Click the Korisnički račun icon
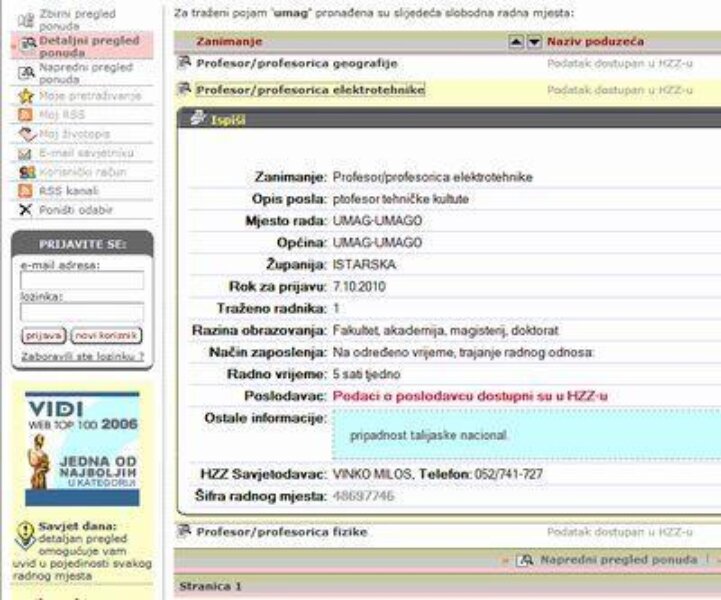 pyautogui.click(x=27, y=172)
